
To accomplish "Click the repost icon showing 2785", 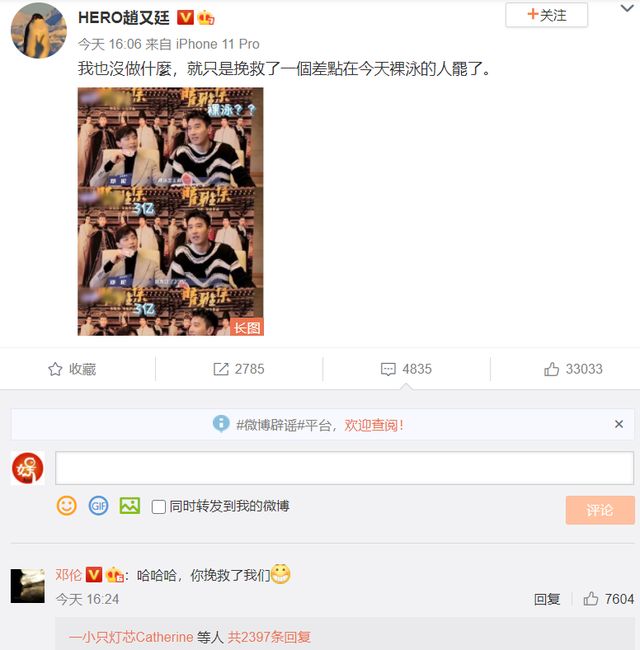I will 221,369.
